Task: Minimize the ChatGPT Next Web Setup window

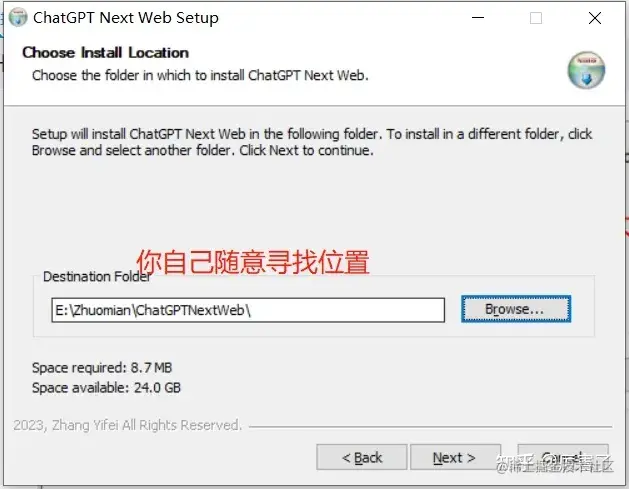Action: 478,18
